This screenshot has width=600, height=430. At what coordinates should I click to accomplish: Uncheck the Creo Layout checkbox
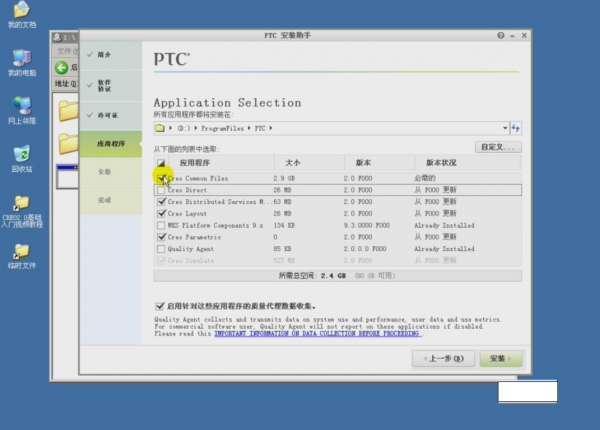pos(161,213)
